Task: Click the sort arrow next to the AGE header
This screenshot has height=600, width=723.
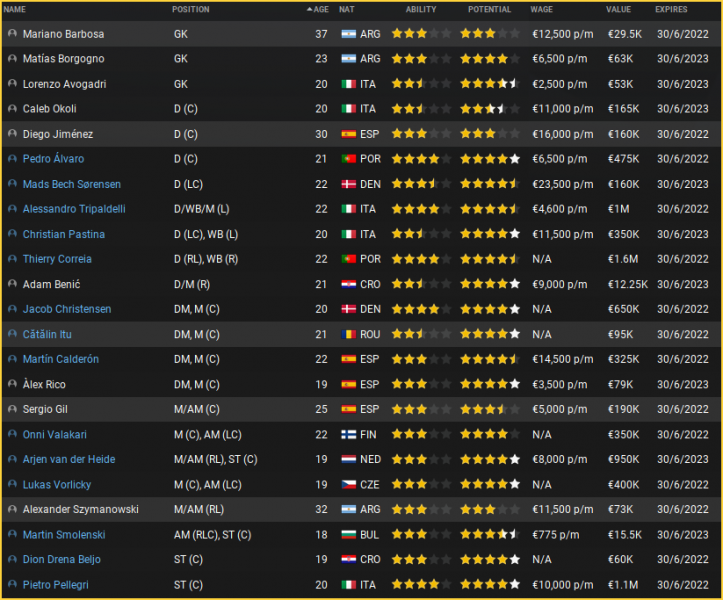Action: (310, 9)
